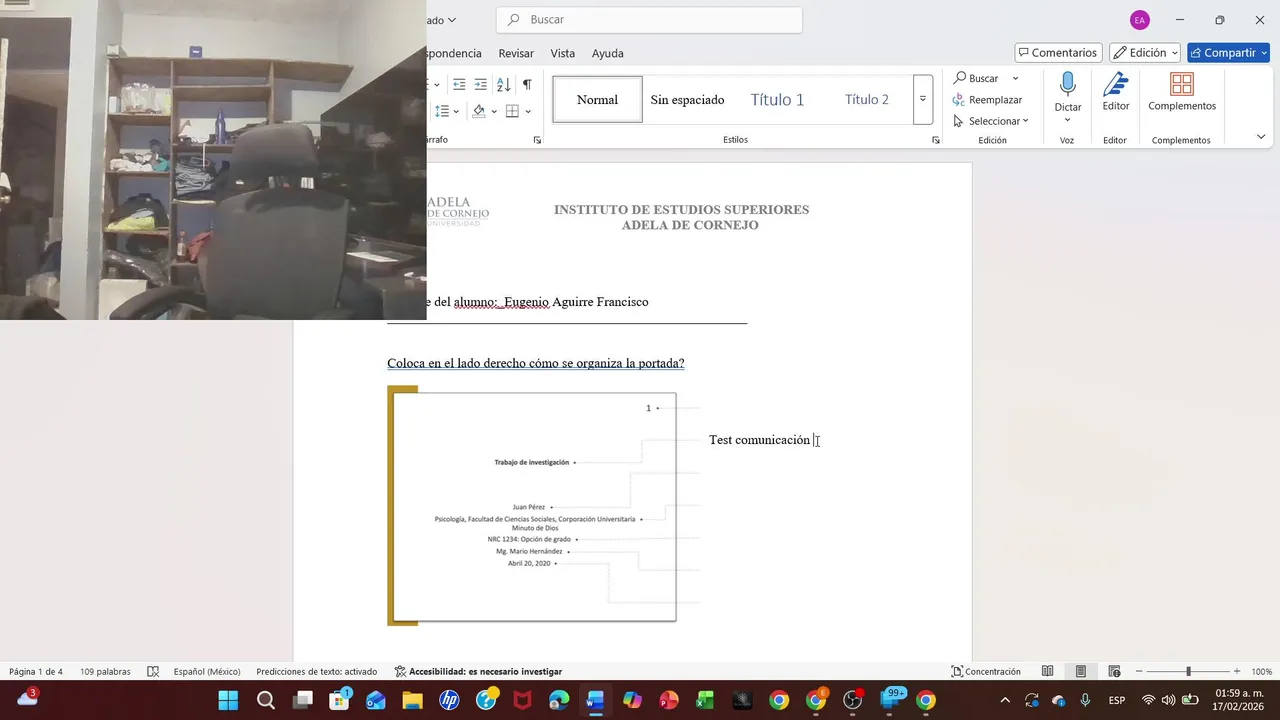This screenshot has width=1280, height=720.
Task: Click the 100% zoom level
Action: click(1261, 672)
